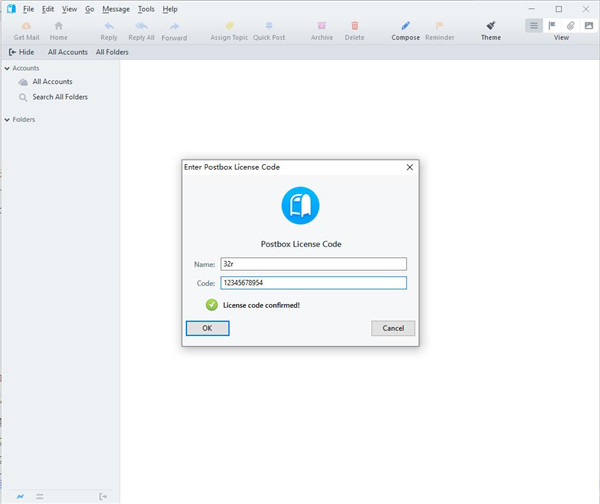Open the Theme paintbrush tool
This screenshot has height=504, width=600.
[x=491, y=25]
